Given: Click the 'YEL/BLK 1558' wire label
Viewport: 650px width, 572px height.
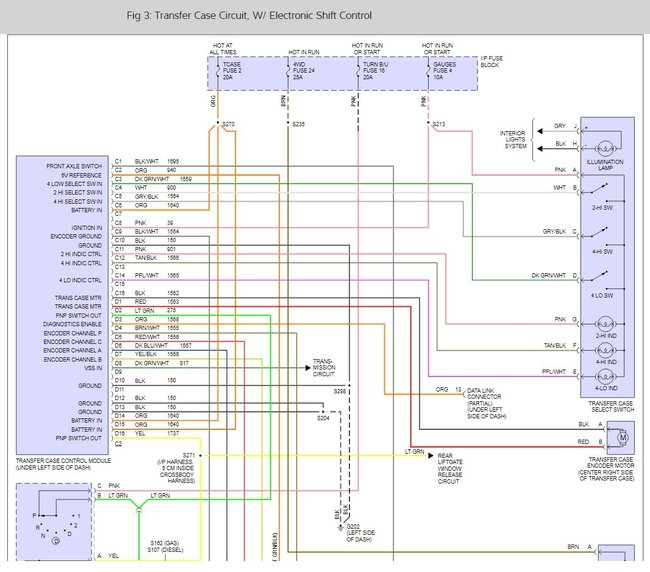Looking at the screenshot, I should coord(157,354).
